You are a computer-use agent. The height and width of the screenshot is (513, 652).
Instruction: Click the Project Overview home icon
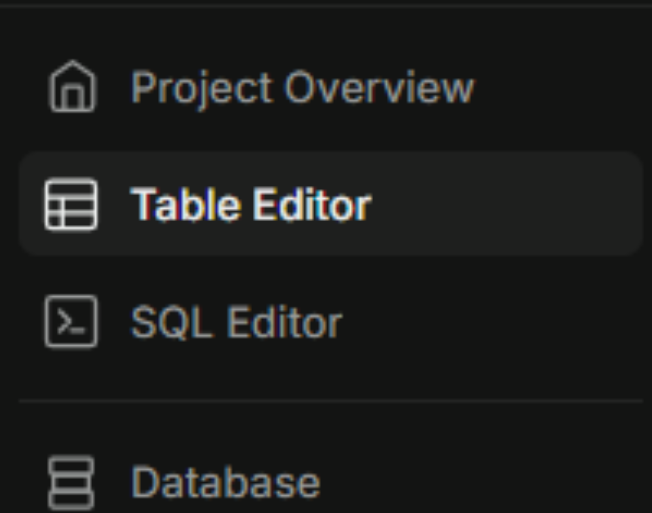coord(72,86)
